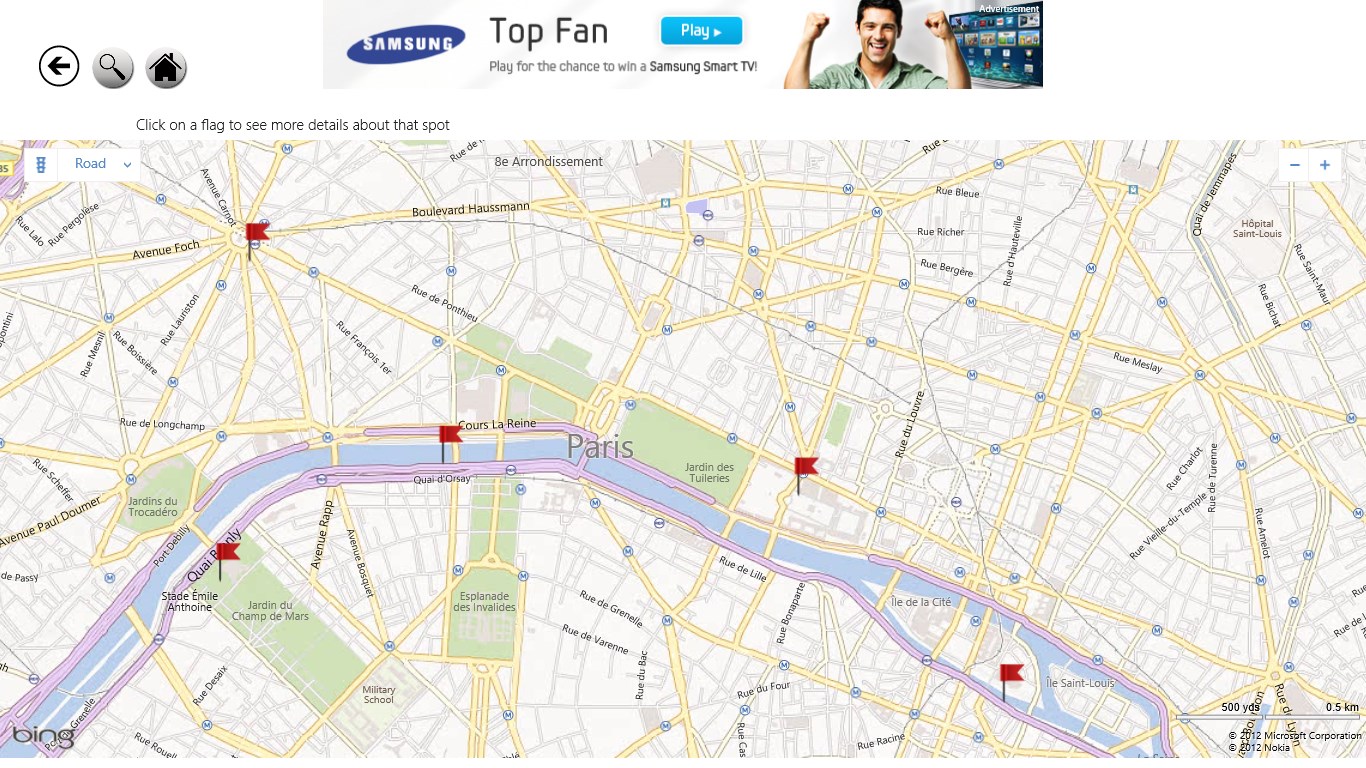Zoom out with the minus button
Screen dimensions: 1366x768
[x=1294, y=165]
